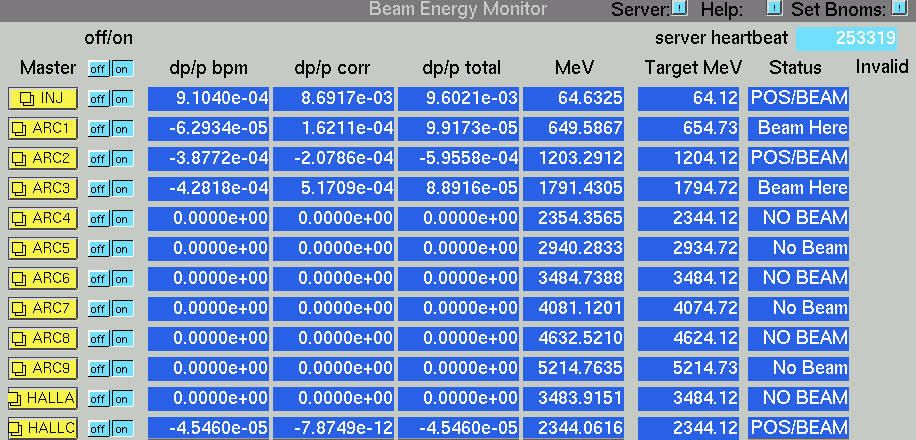The image size is (916, 440).
Task: Select INJ dp/p bpm value 9.1040e-04
Action: click(209, 99)
